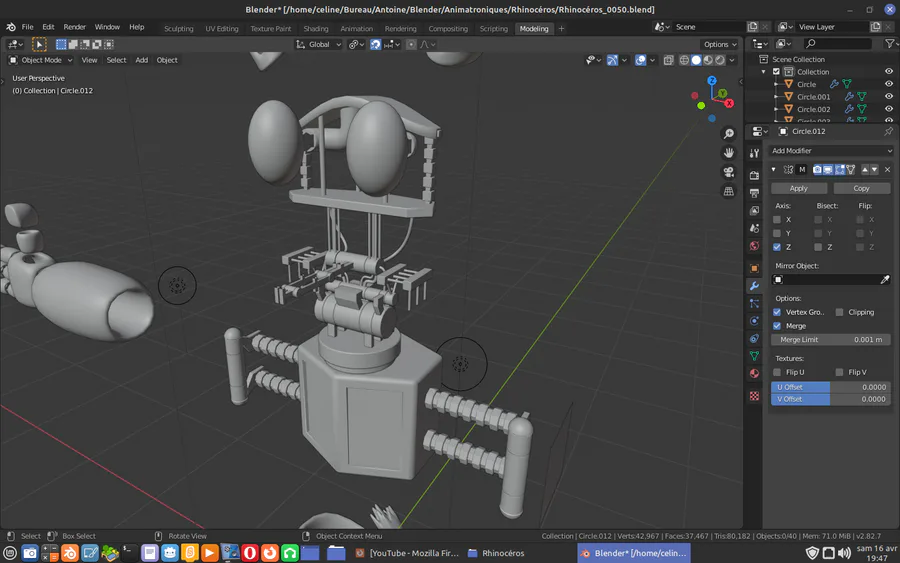
Task: Click U Offset slider
Action: click(x=831, y=387)
